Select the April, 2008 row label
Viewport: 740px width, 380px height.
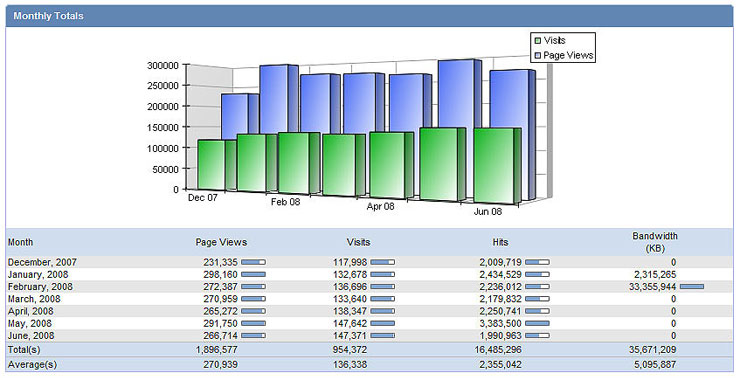coord(31,311)
